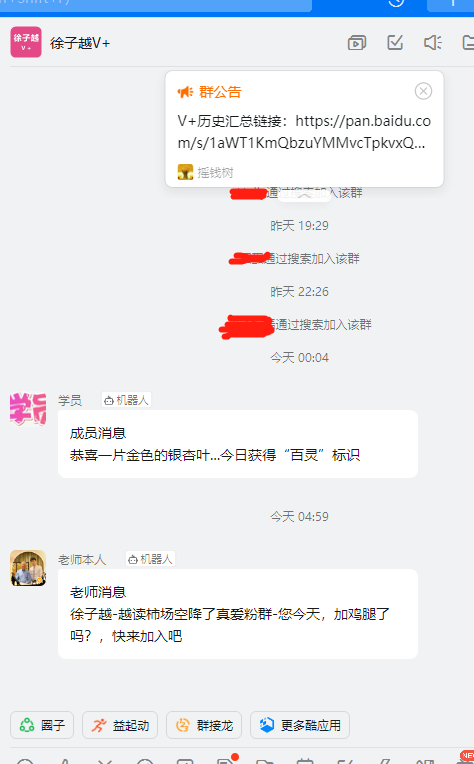Click the 机器人 tag beside 老师本人
The width and height of the screenshot is (474, 764).
(150, 559)
